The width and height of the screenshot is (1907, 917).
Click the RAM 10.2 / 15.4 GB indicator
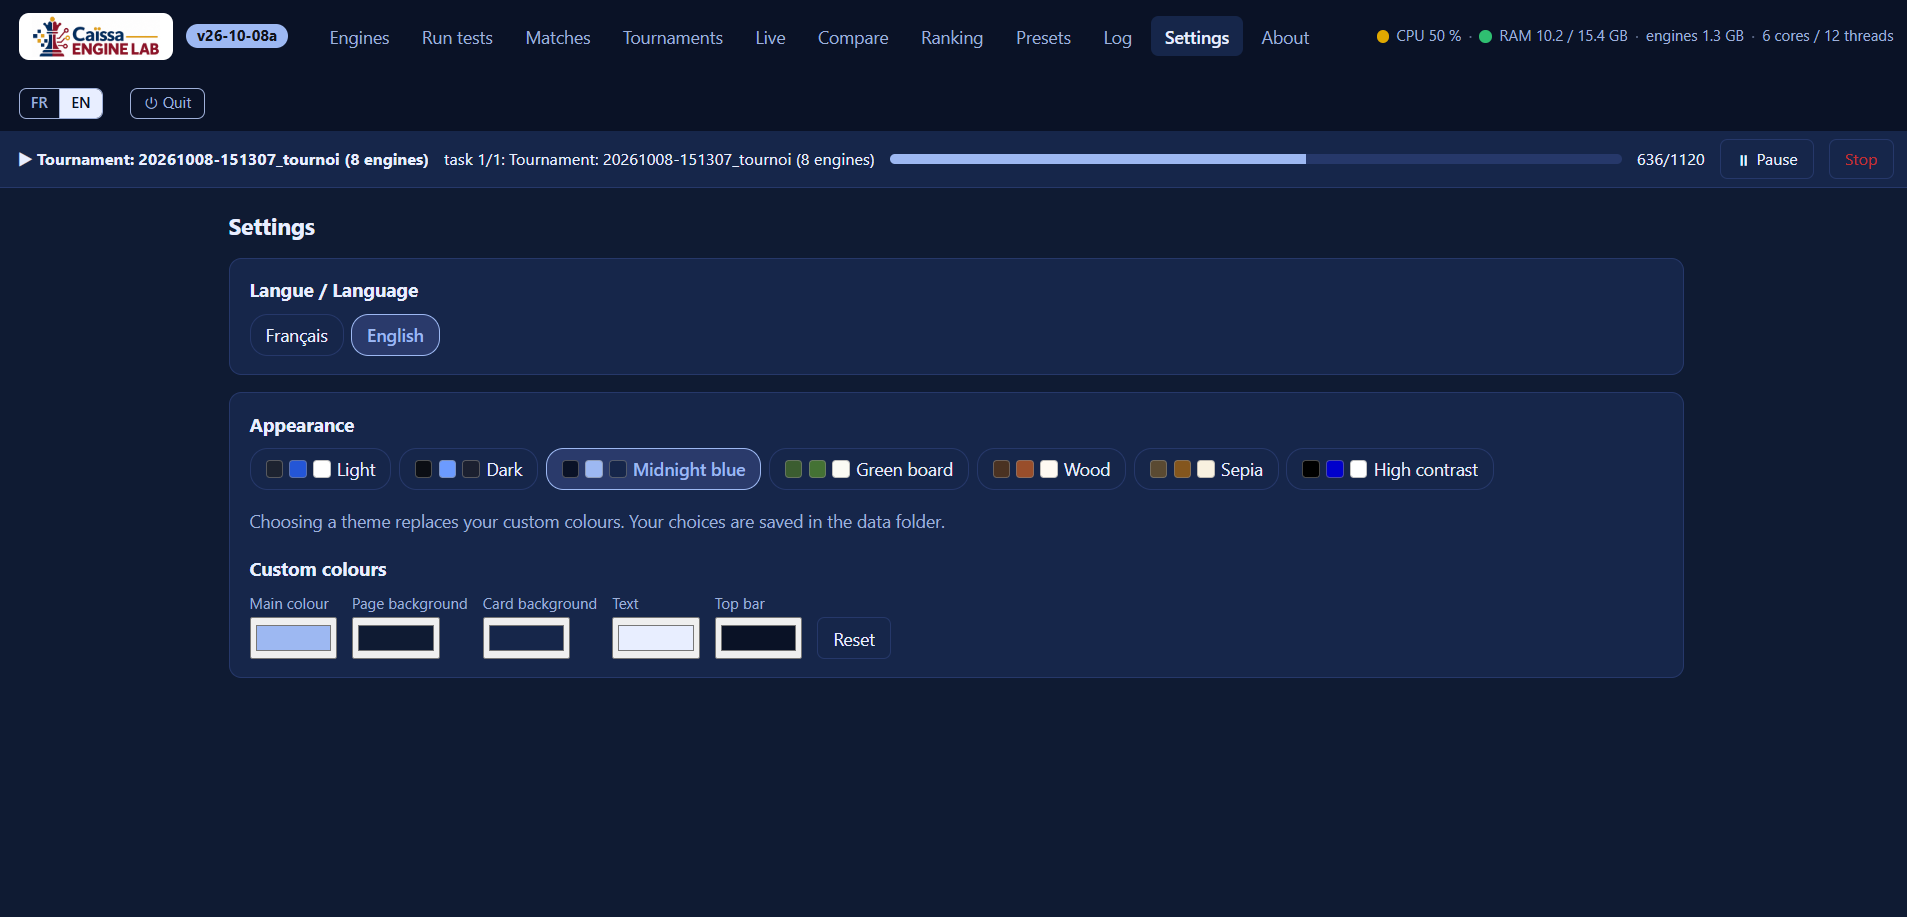click(1553, 36)
